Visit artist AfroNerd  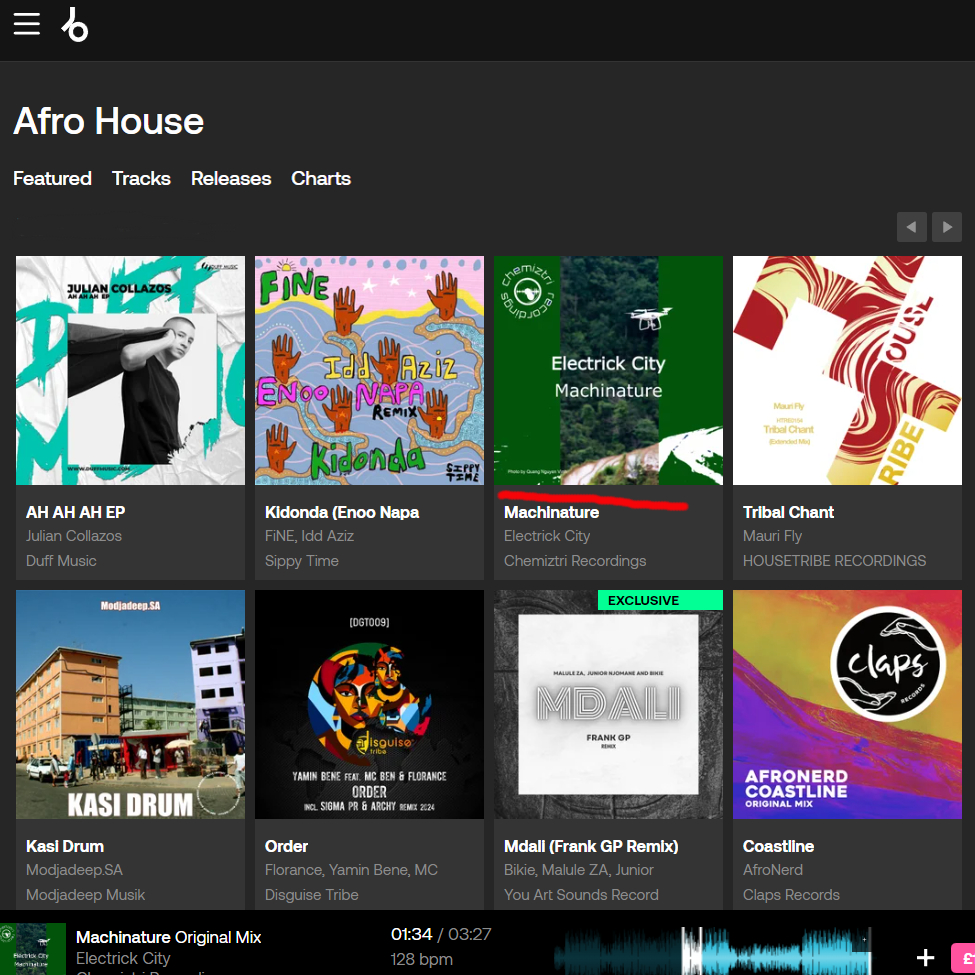772,870
